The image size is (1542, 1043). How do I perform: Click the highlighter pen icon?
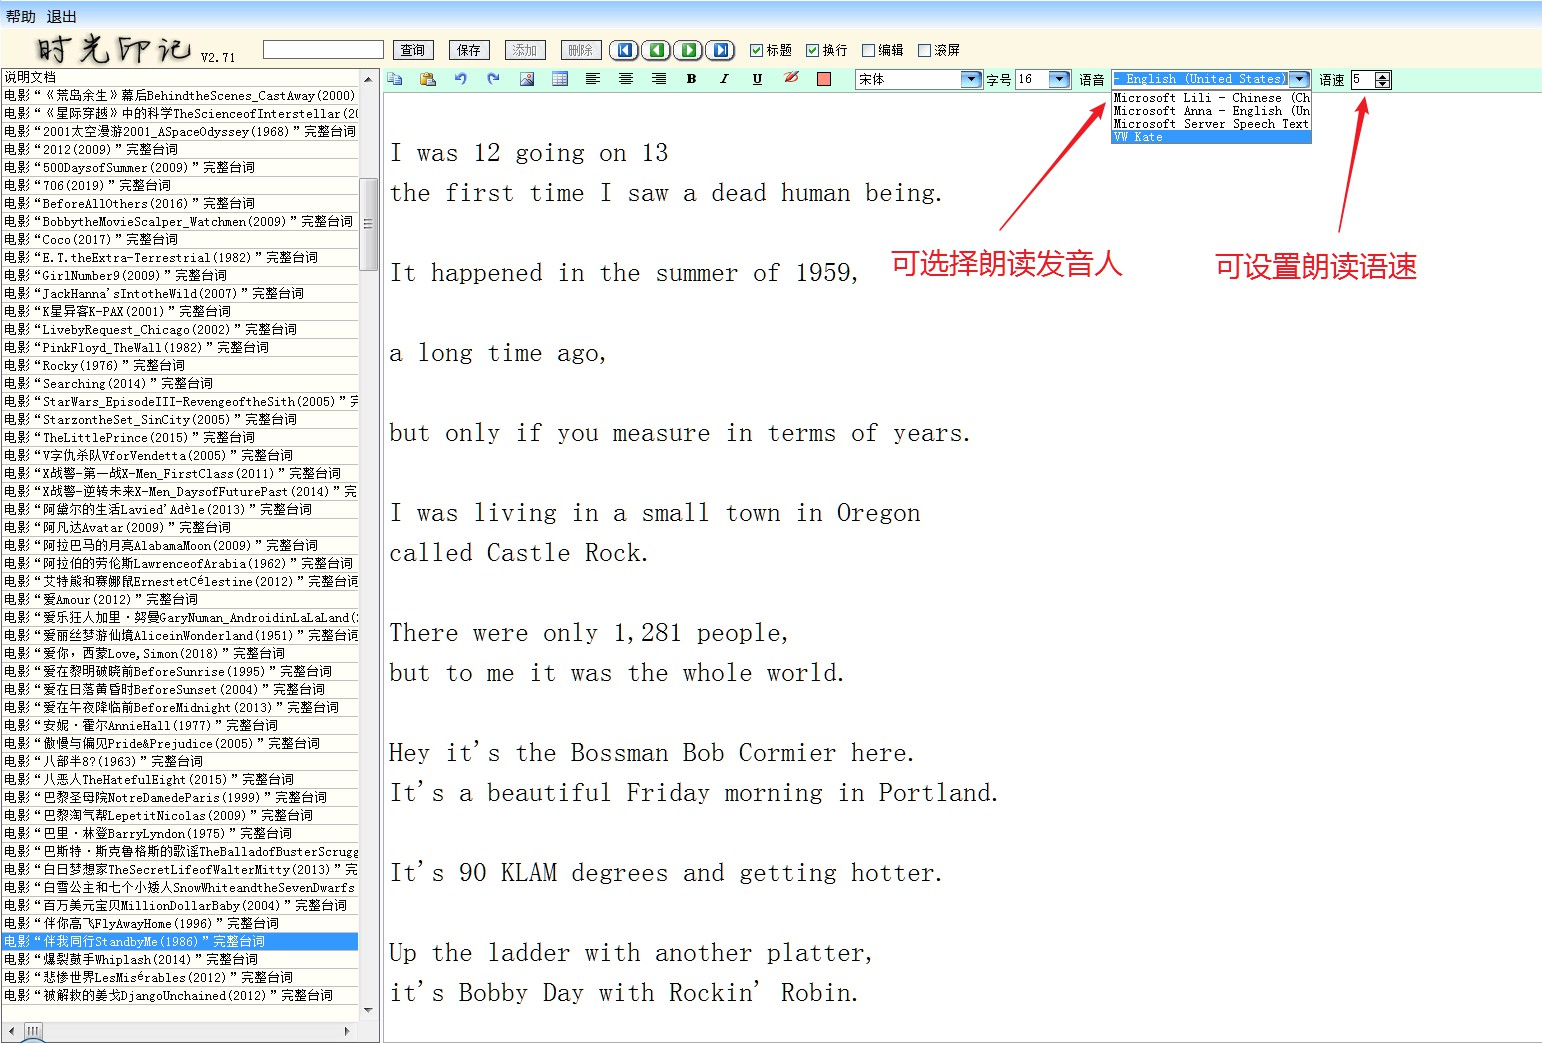(x=791, y=79)
